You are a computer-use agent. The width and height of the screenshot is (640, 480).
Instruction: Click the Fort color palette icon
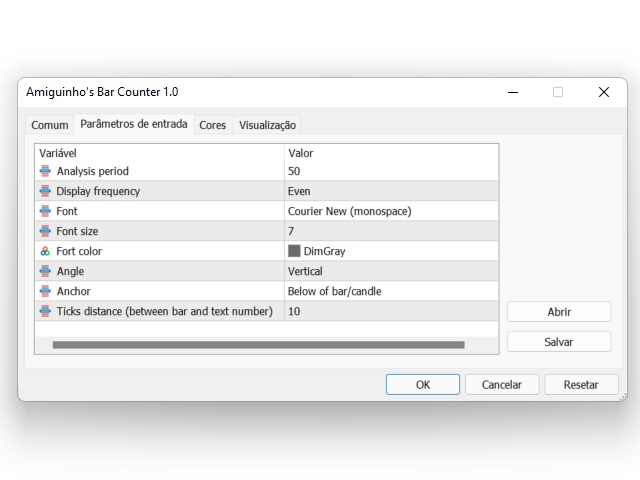45,251
